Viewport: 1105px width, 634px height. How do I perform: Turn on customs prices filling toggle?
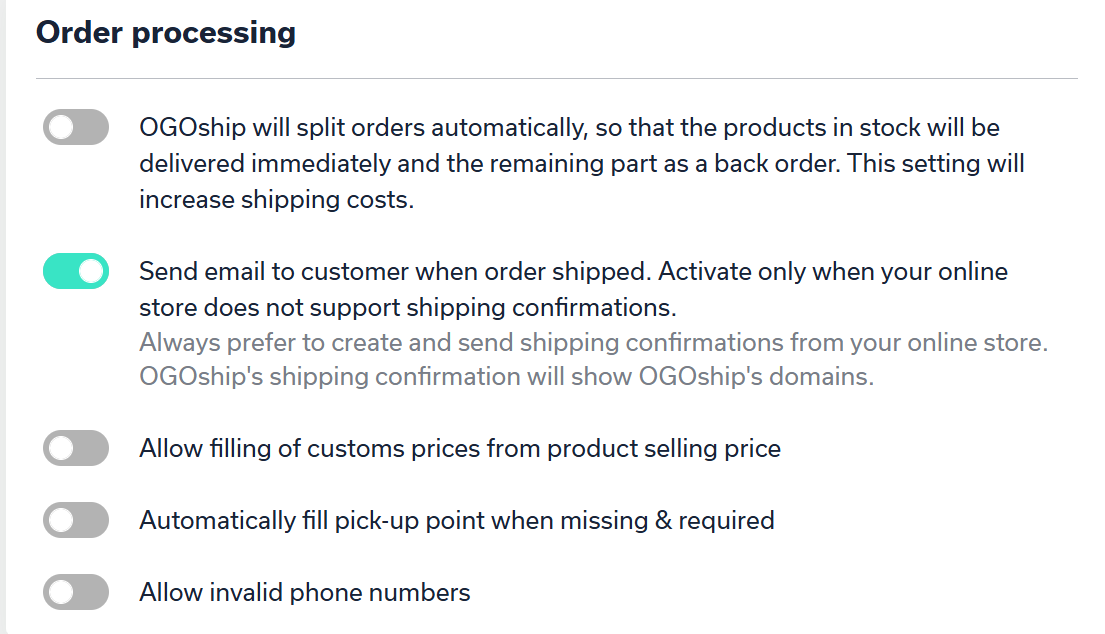coord(76,448)
